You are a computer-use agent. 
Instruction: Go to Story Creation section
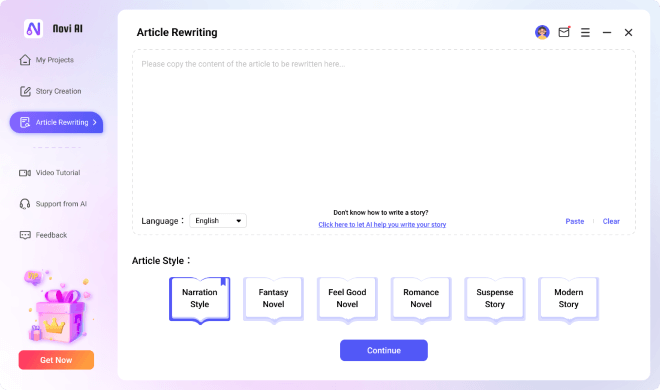tap(50, 91)
